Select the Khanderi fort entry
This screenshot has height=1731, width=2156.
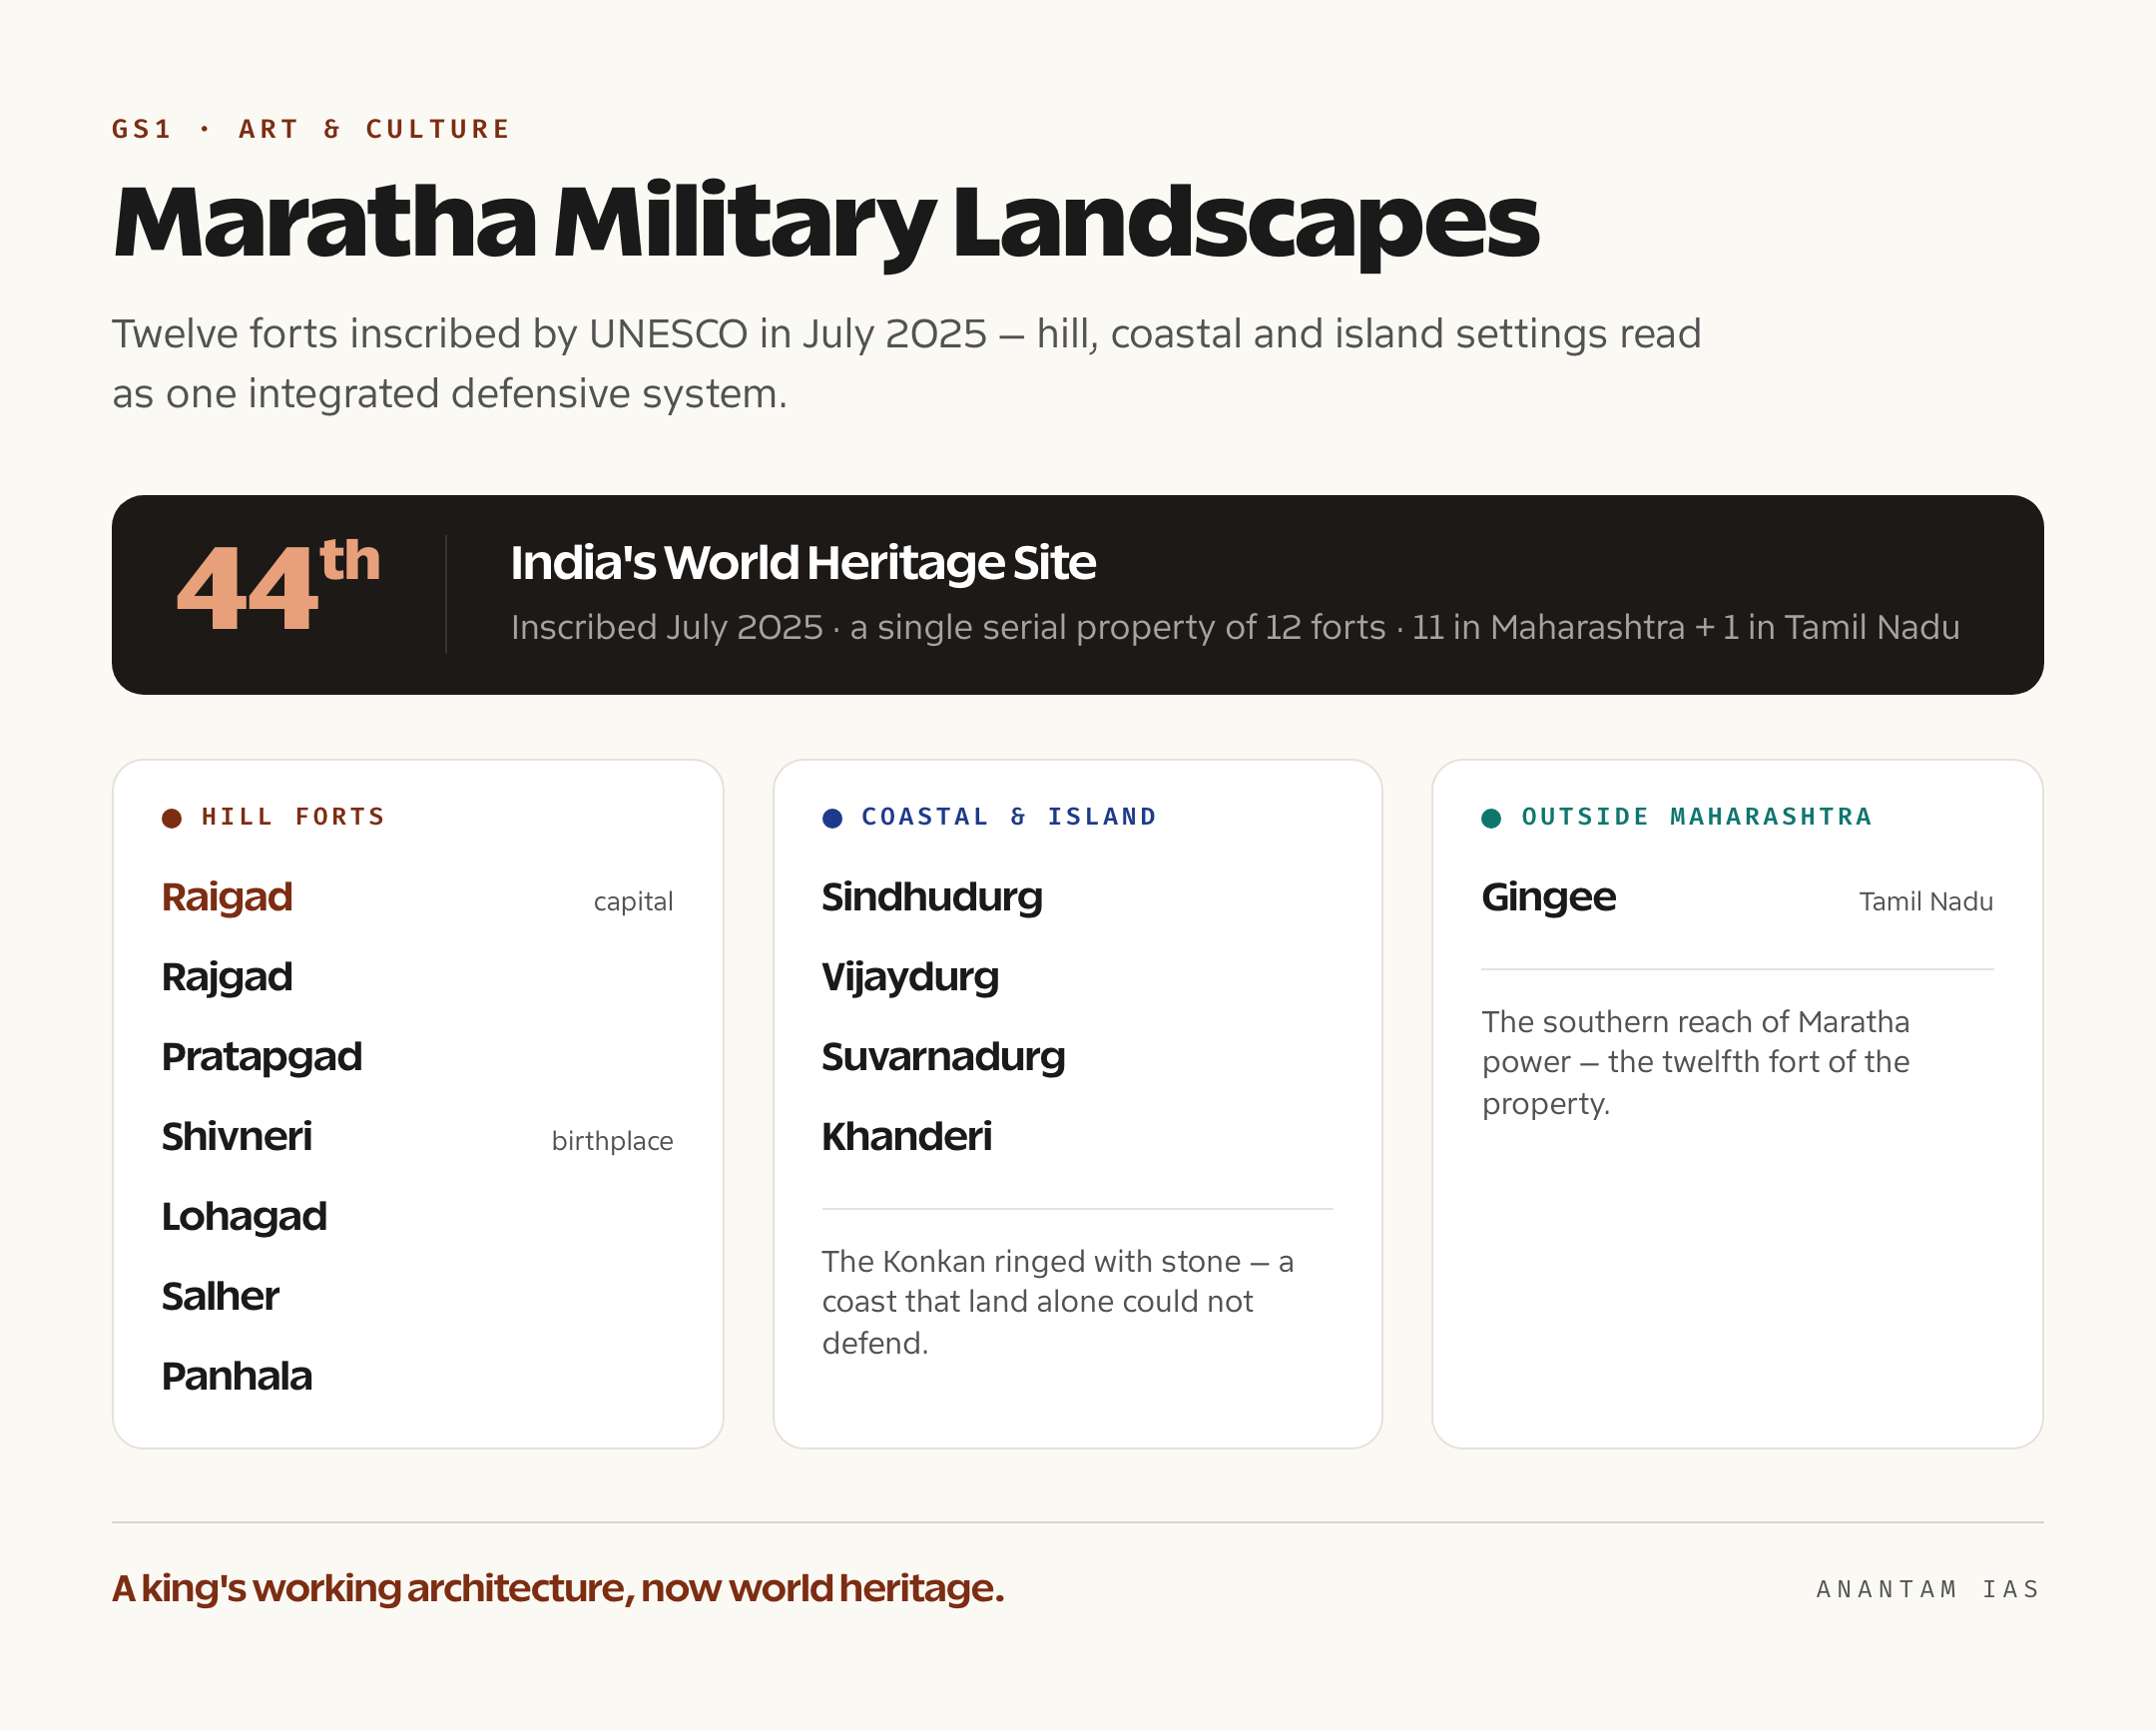[x=907, y=1137]
